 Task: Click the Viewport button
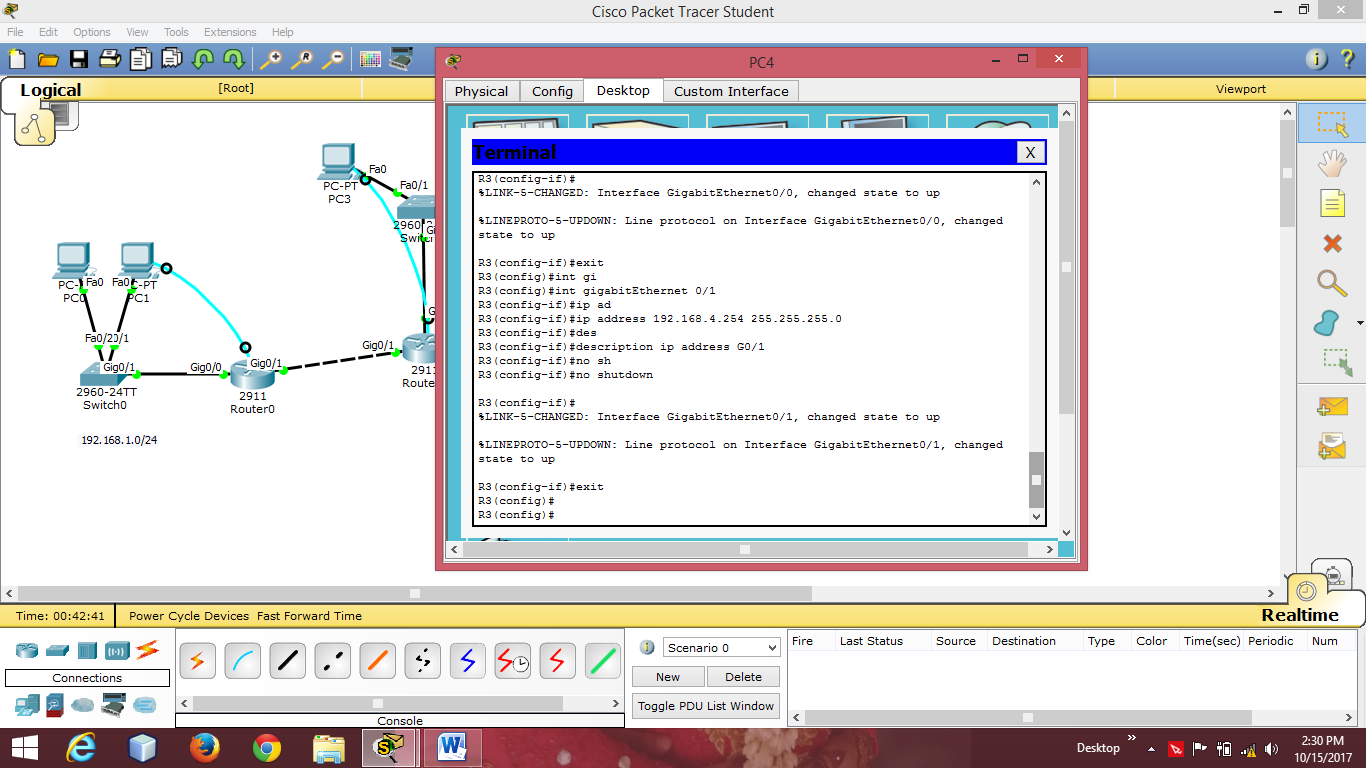(x=1241, y=89)
